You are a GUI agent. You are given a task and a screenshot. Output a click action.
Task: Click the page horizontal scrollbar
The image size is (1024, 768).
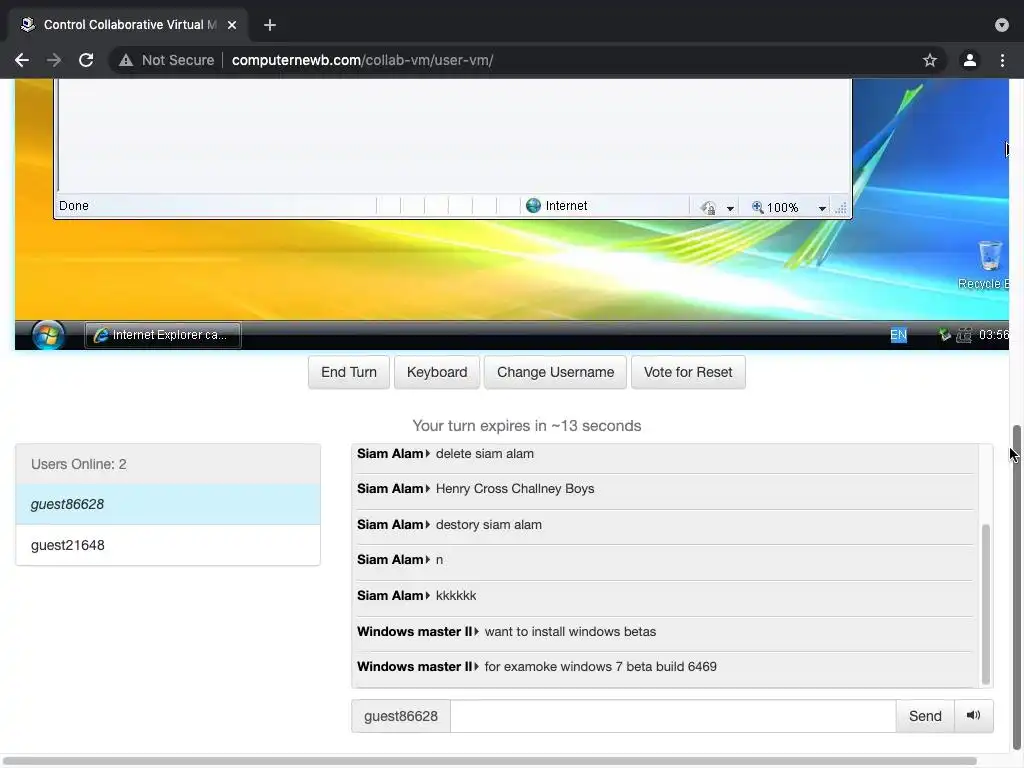click(x=490, y=761)
